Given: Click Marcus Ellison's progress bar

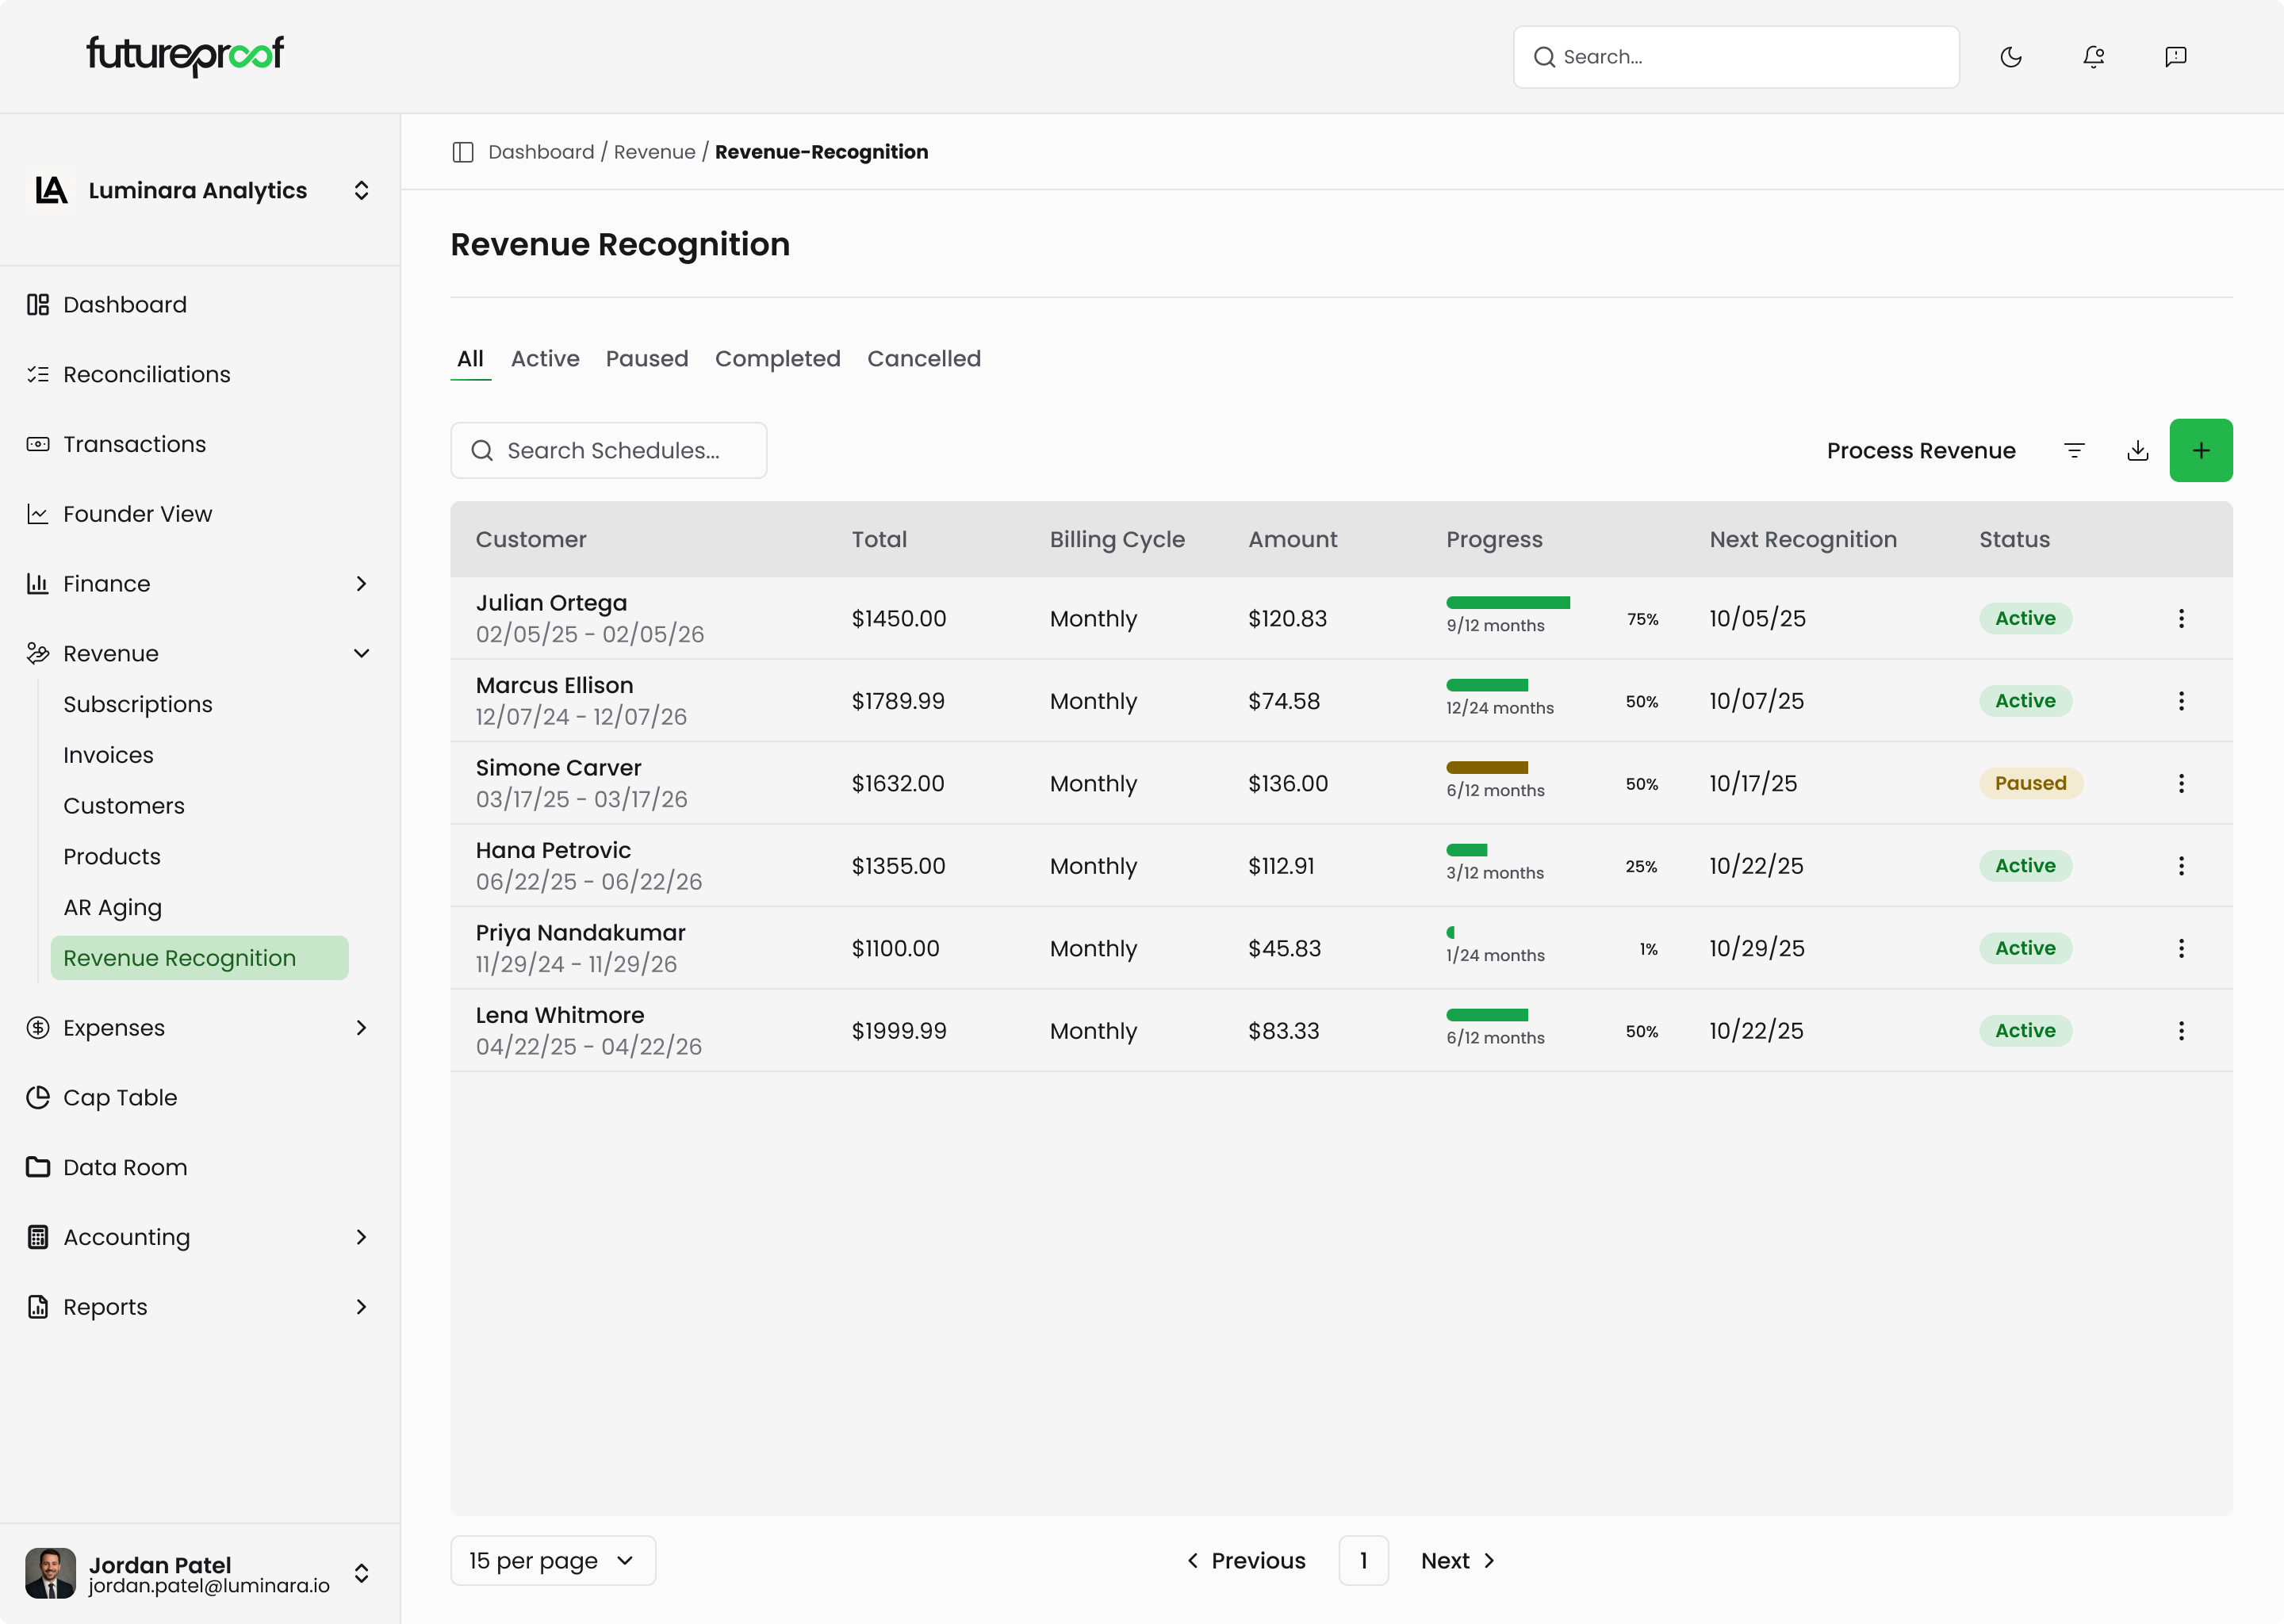Looking at the screenshot, I should [x=1527, y=685].
